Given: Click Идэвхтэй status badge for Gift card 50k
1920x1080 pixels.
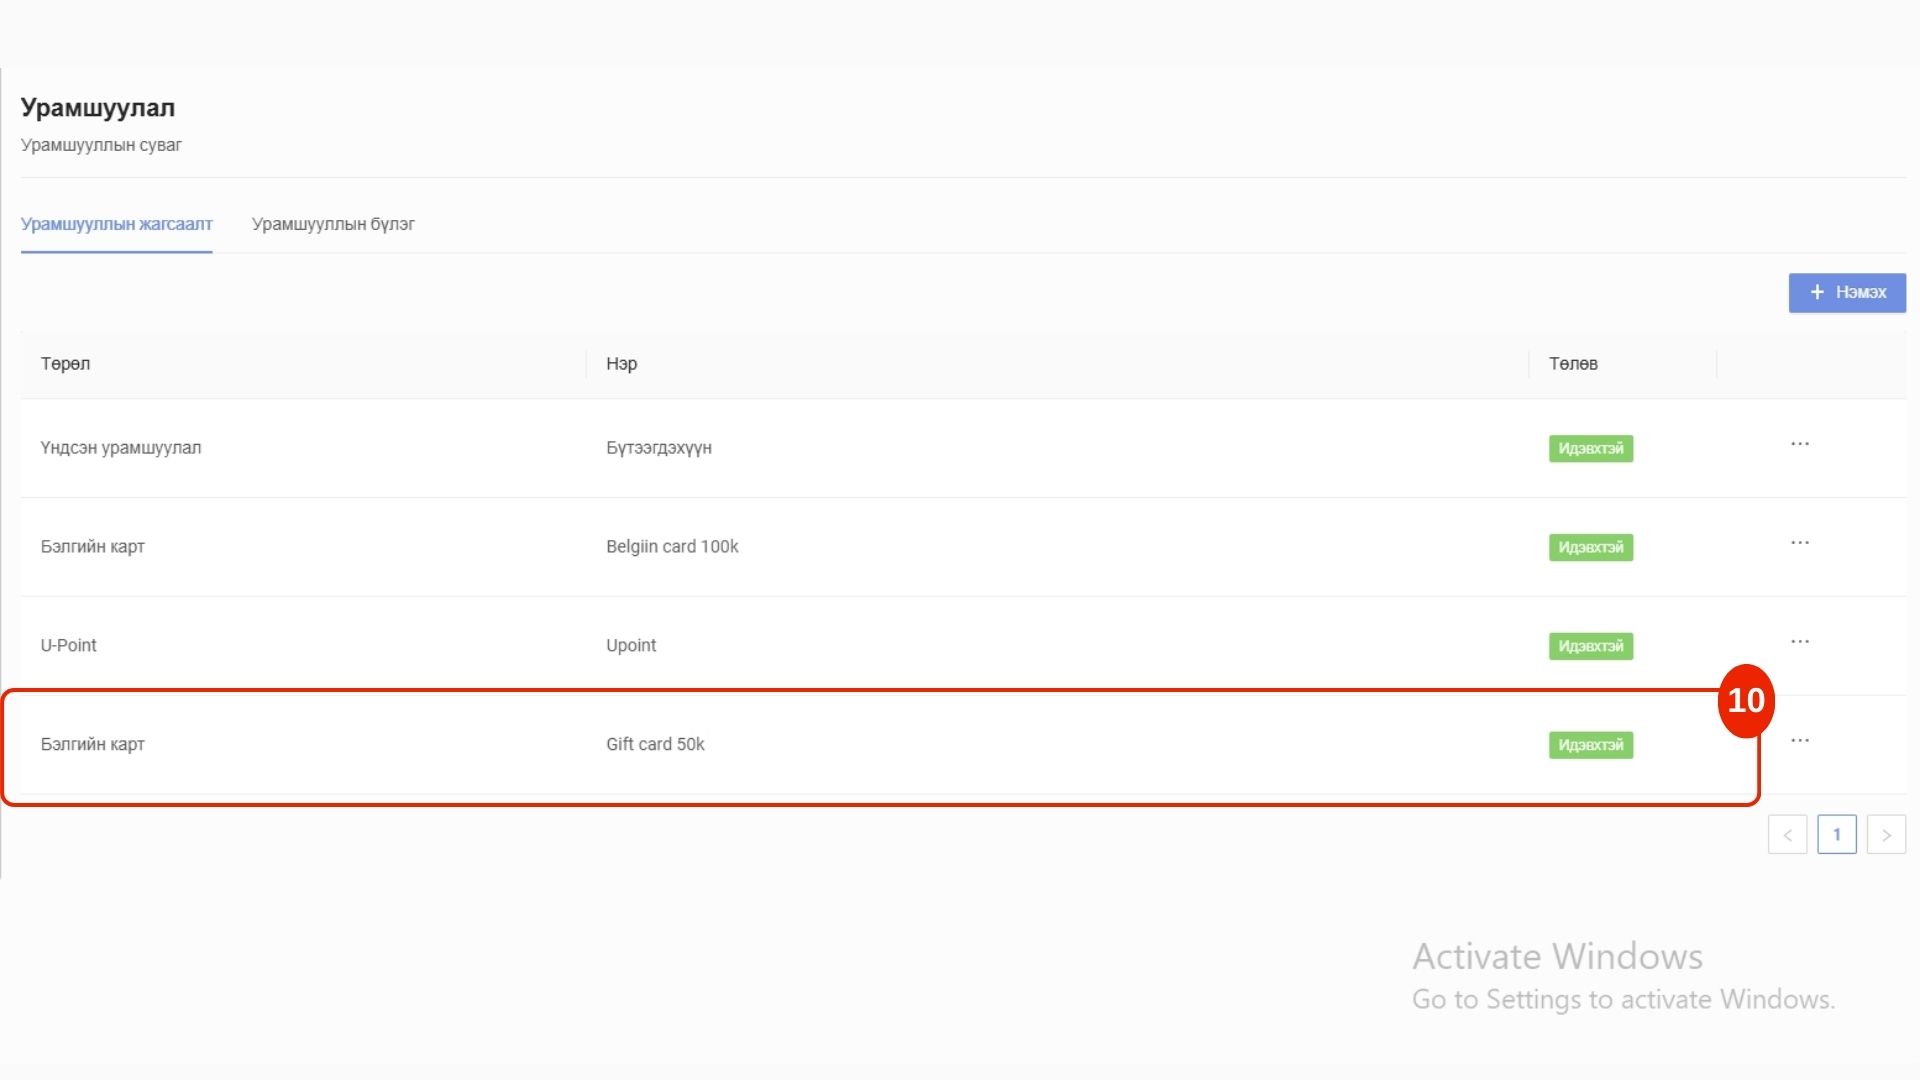Looking at the screenshot, I should click(x=1590, y=746).
